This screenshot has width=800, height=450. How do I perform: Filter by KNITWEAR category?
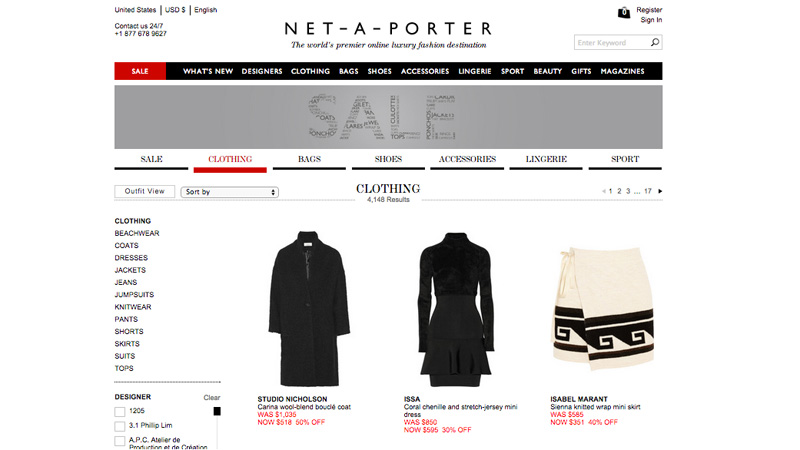[133, 307]
